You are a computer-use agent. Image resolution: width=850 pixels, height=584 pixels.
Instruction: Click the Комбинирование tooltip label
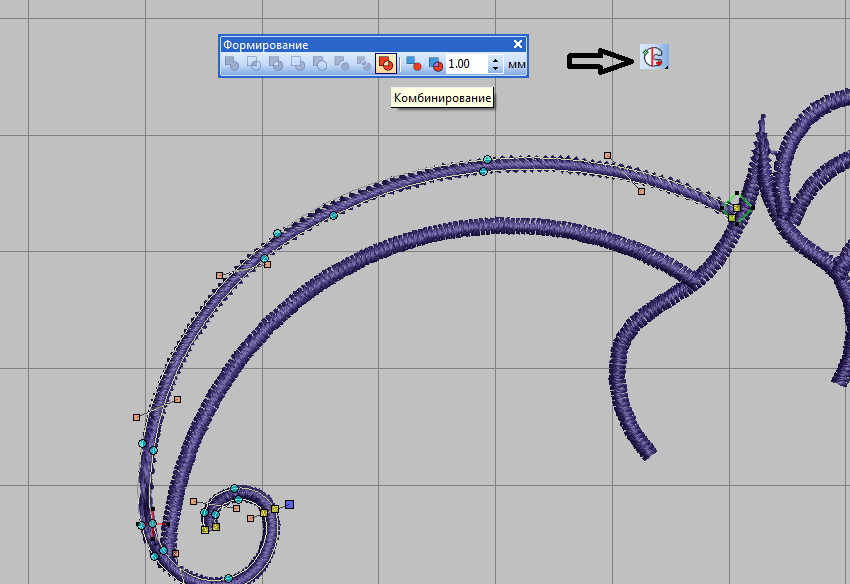coord(442,97)
